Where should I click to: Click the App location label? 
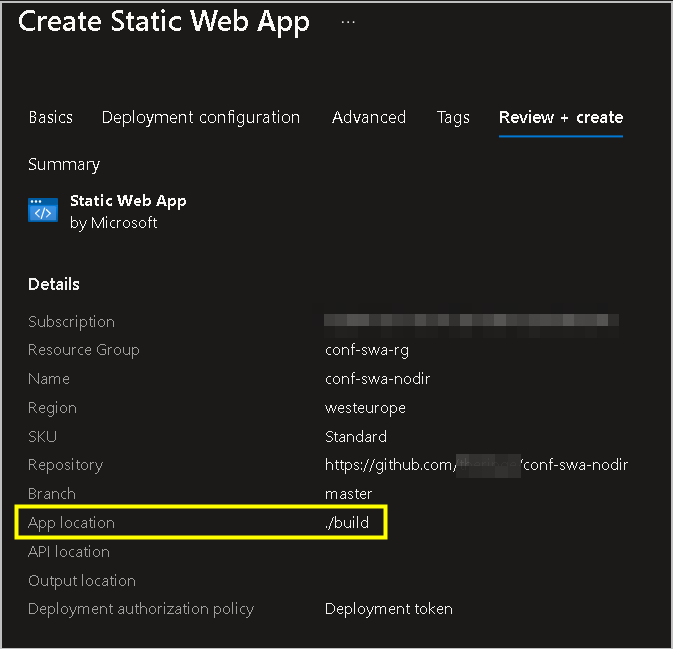pos(71,523)
